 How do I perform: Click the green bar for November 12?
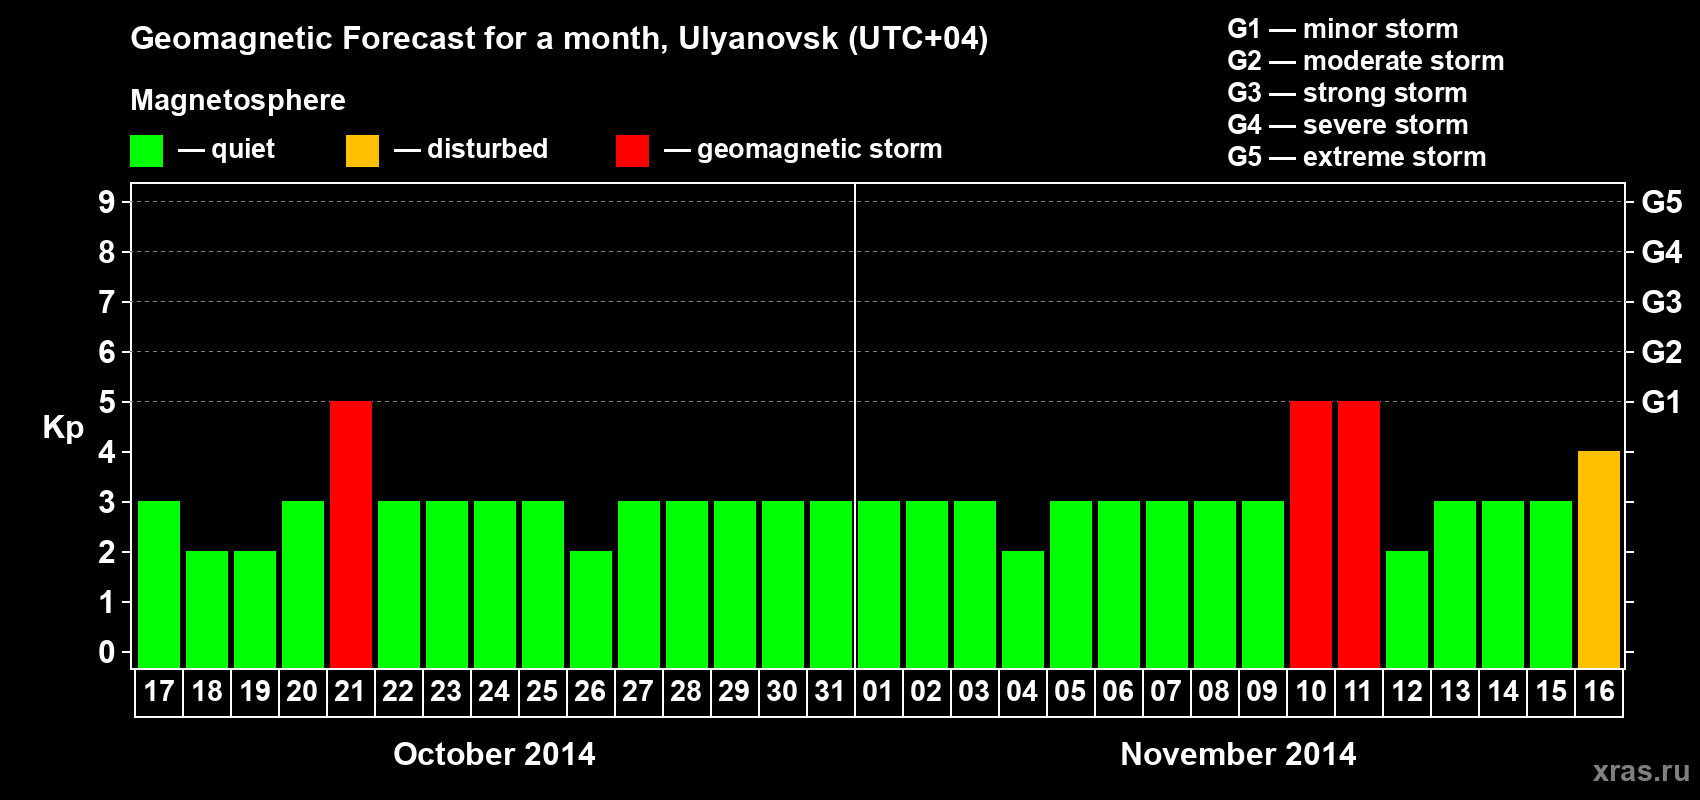[x=1407, y=610]
